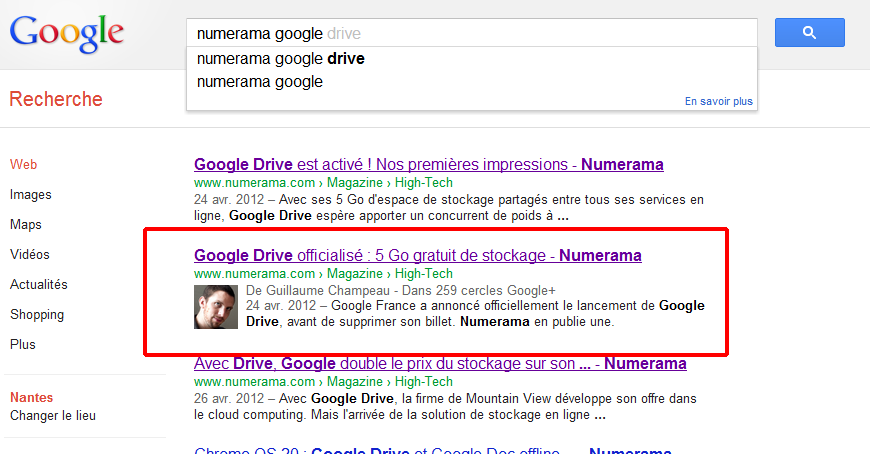The height and width of the screenshot is (454, 870).
Task: Open 'Avec Drive, Google double le prix' result
Action: coord(440,364)
